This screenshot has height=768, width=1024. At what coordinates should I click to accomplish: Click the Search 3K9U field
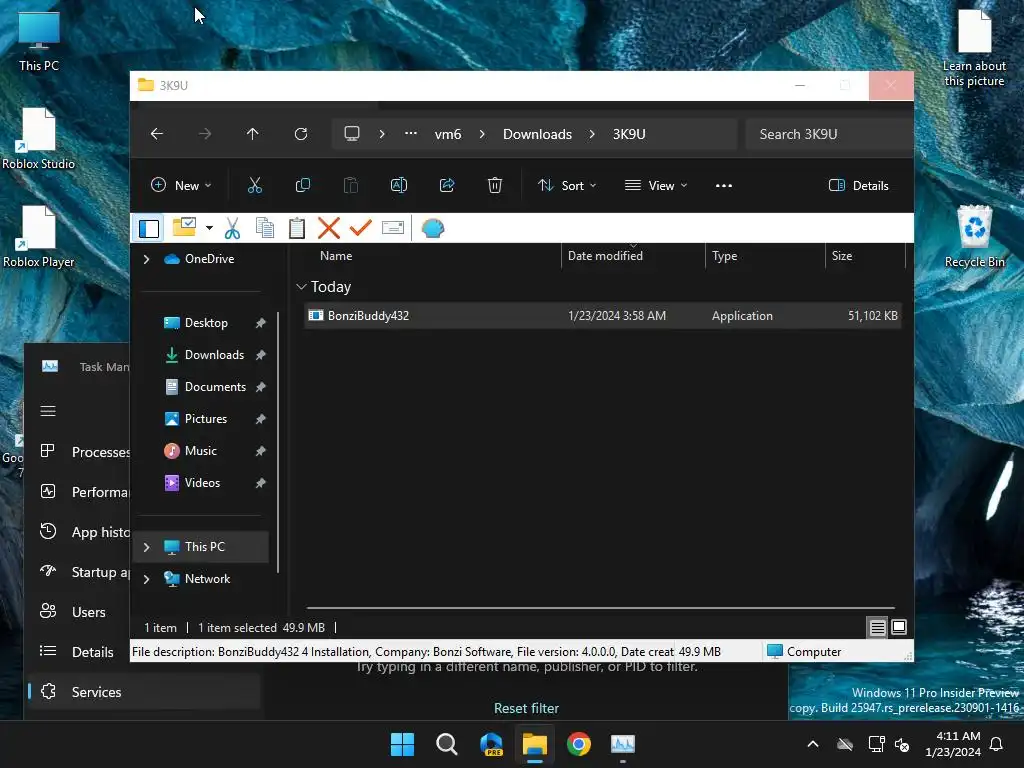click(x=828, y=134)
